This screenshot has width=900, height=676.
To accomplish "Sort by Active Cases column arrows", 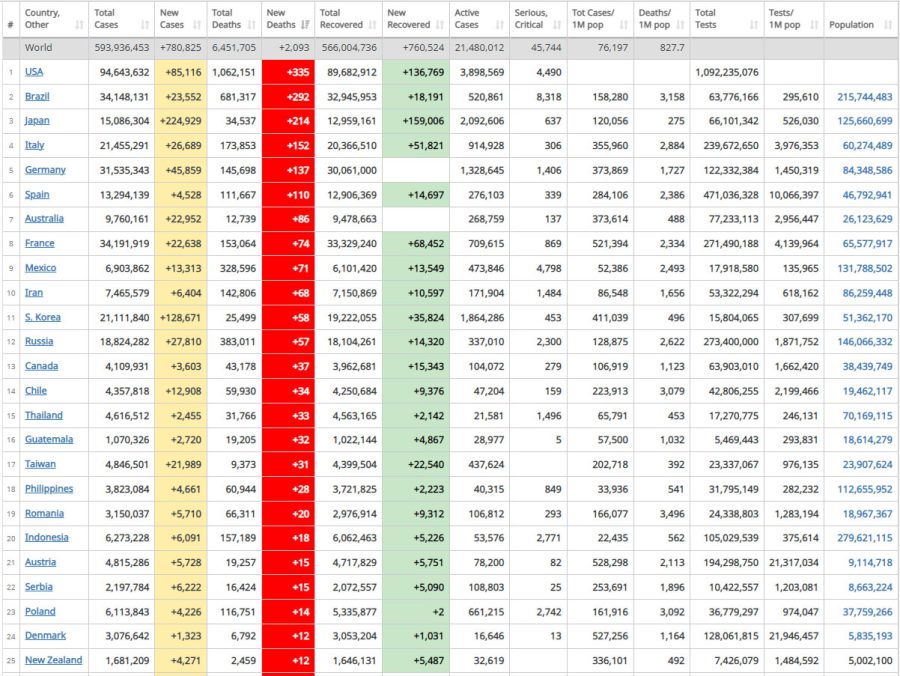I will point(499,25).
